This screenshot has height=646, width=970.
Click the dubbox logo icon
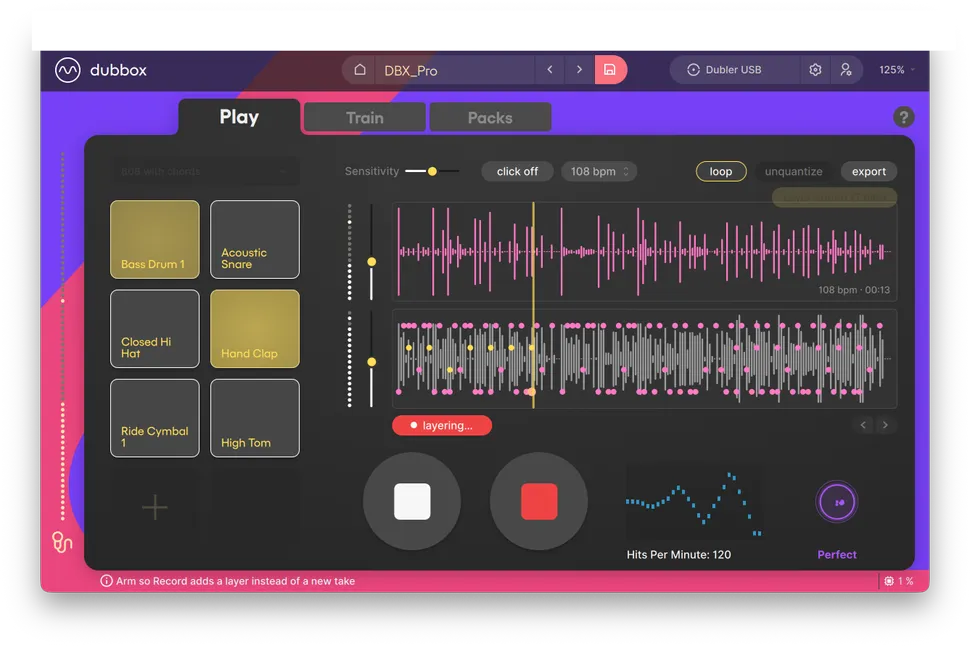point(67,70)
